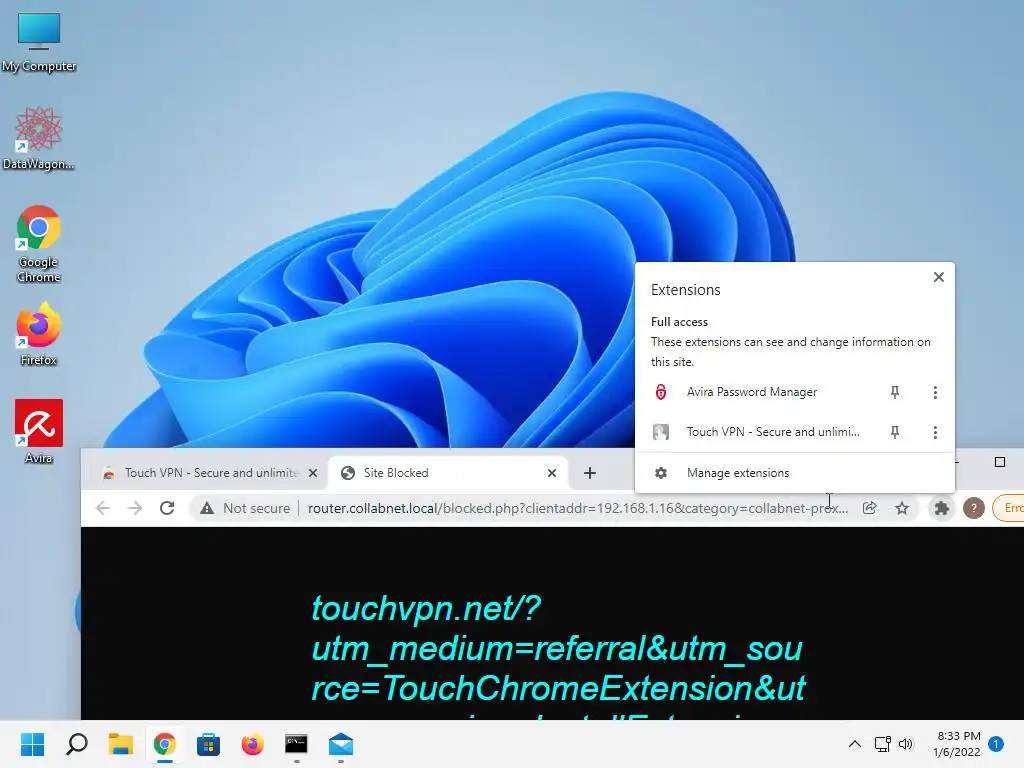This screenshot has width=1024, height=768.
Task: Open File Explorer from the taskbar
Action: (x=121, y=744)
